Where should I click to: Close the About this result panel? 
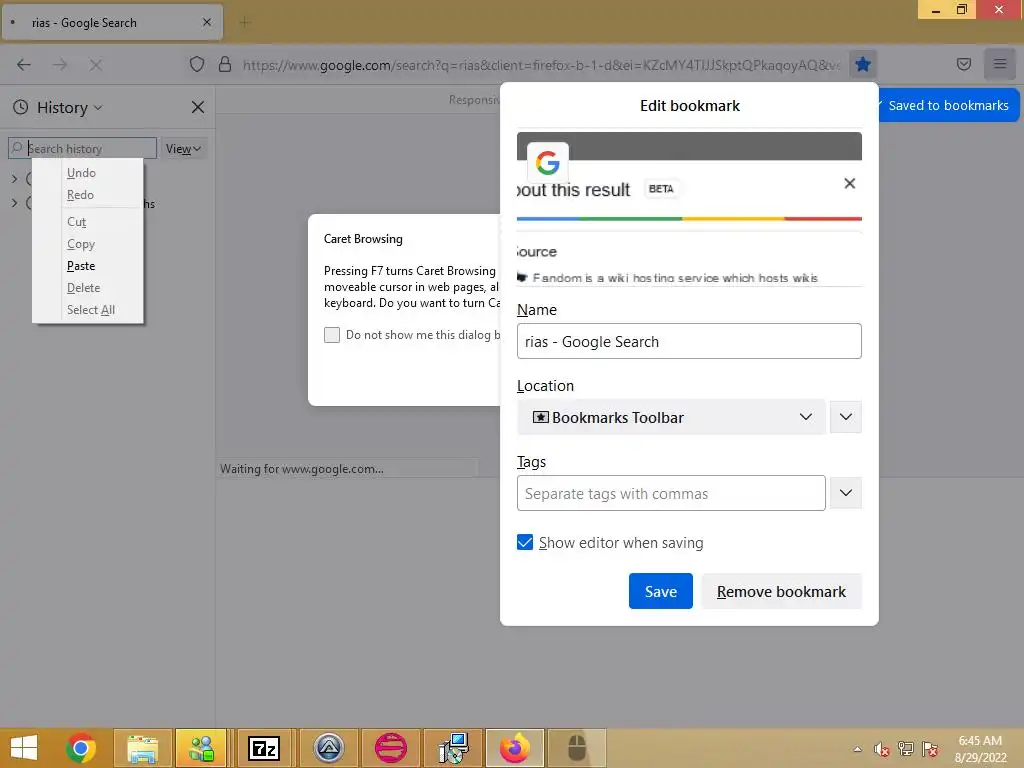click(849, 184)
